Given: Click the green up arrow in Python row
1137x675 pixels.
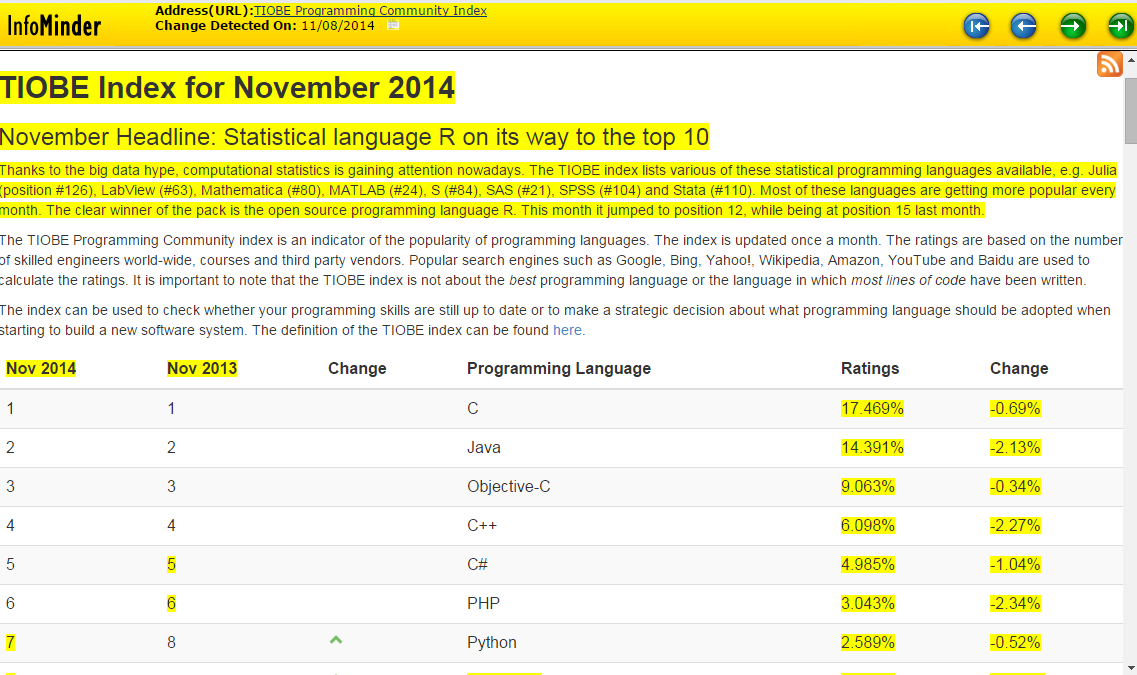Looking at the screenshot, I should pyautogui.click(x=336, y=639).
